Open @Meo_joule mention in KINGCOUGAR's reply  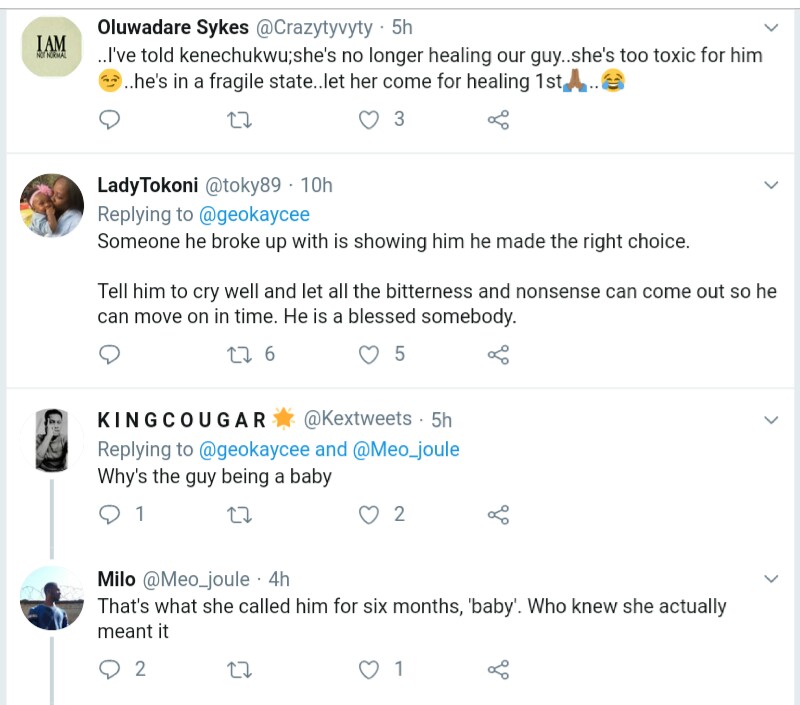tap(406, 449)
